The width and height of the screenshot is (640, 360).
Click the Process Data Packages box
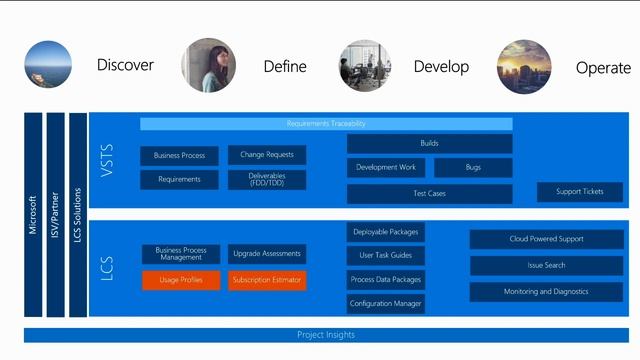tap(386, 280)
